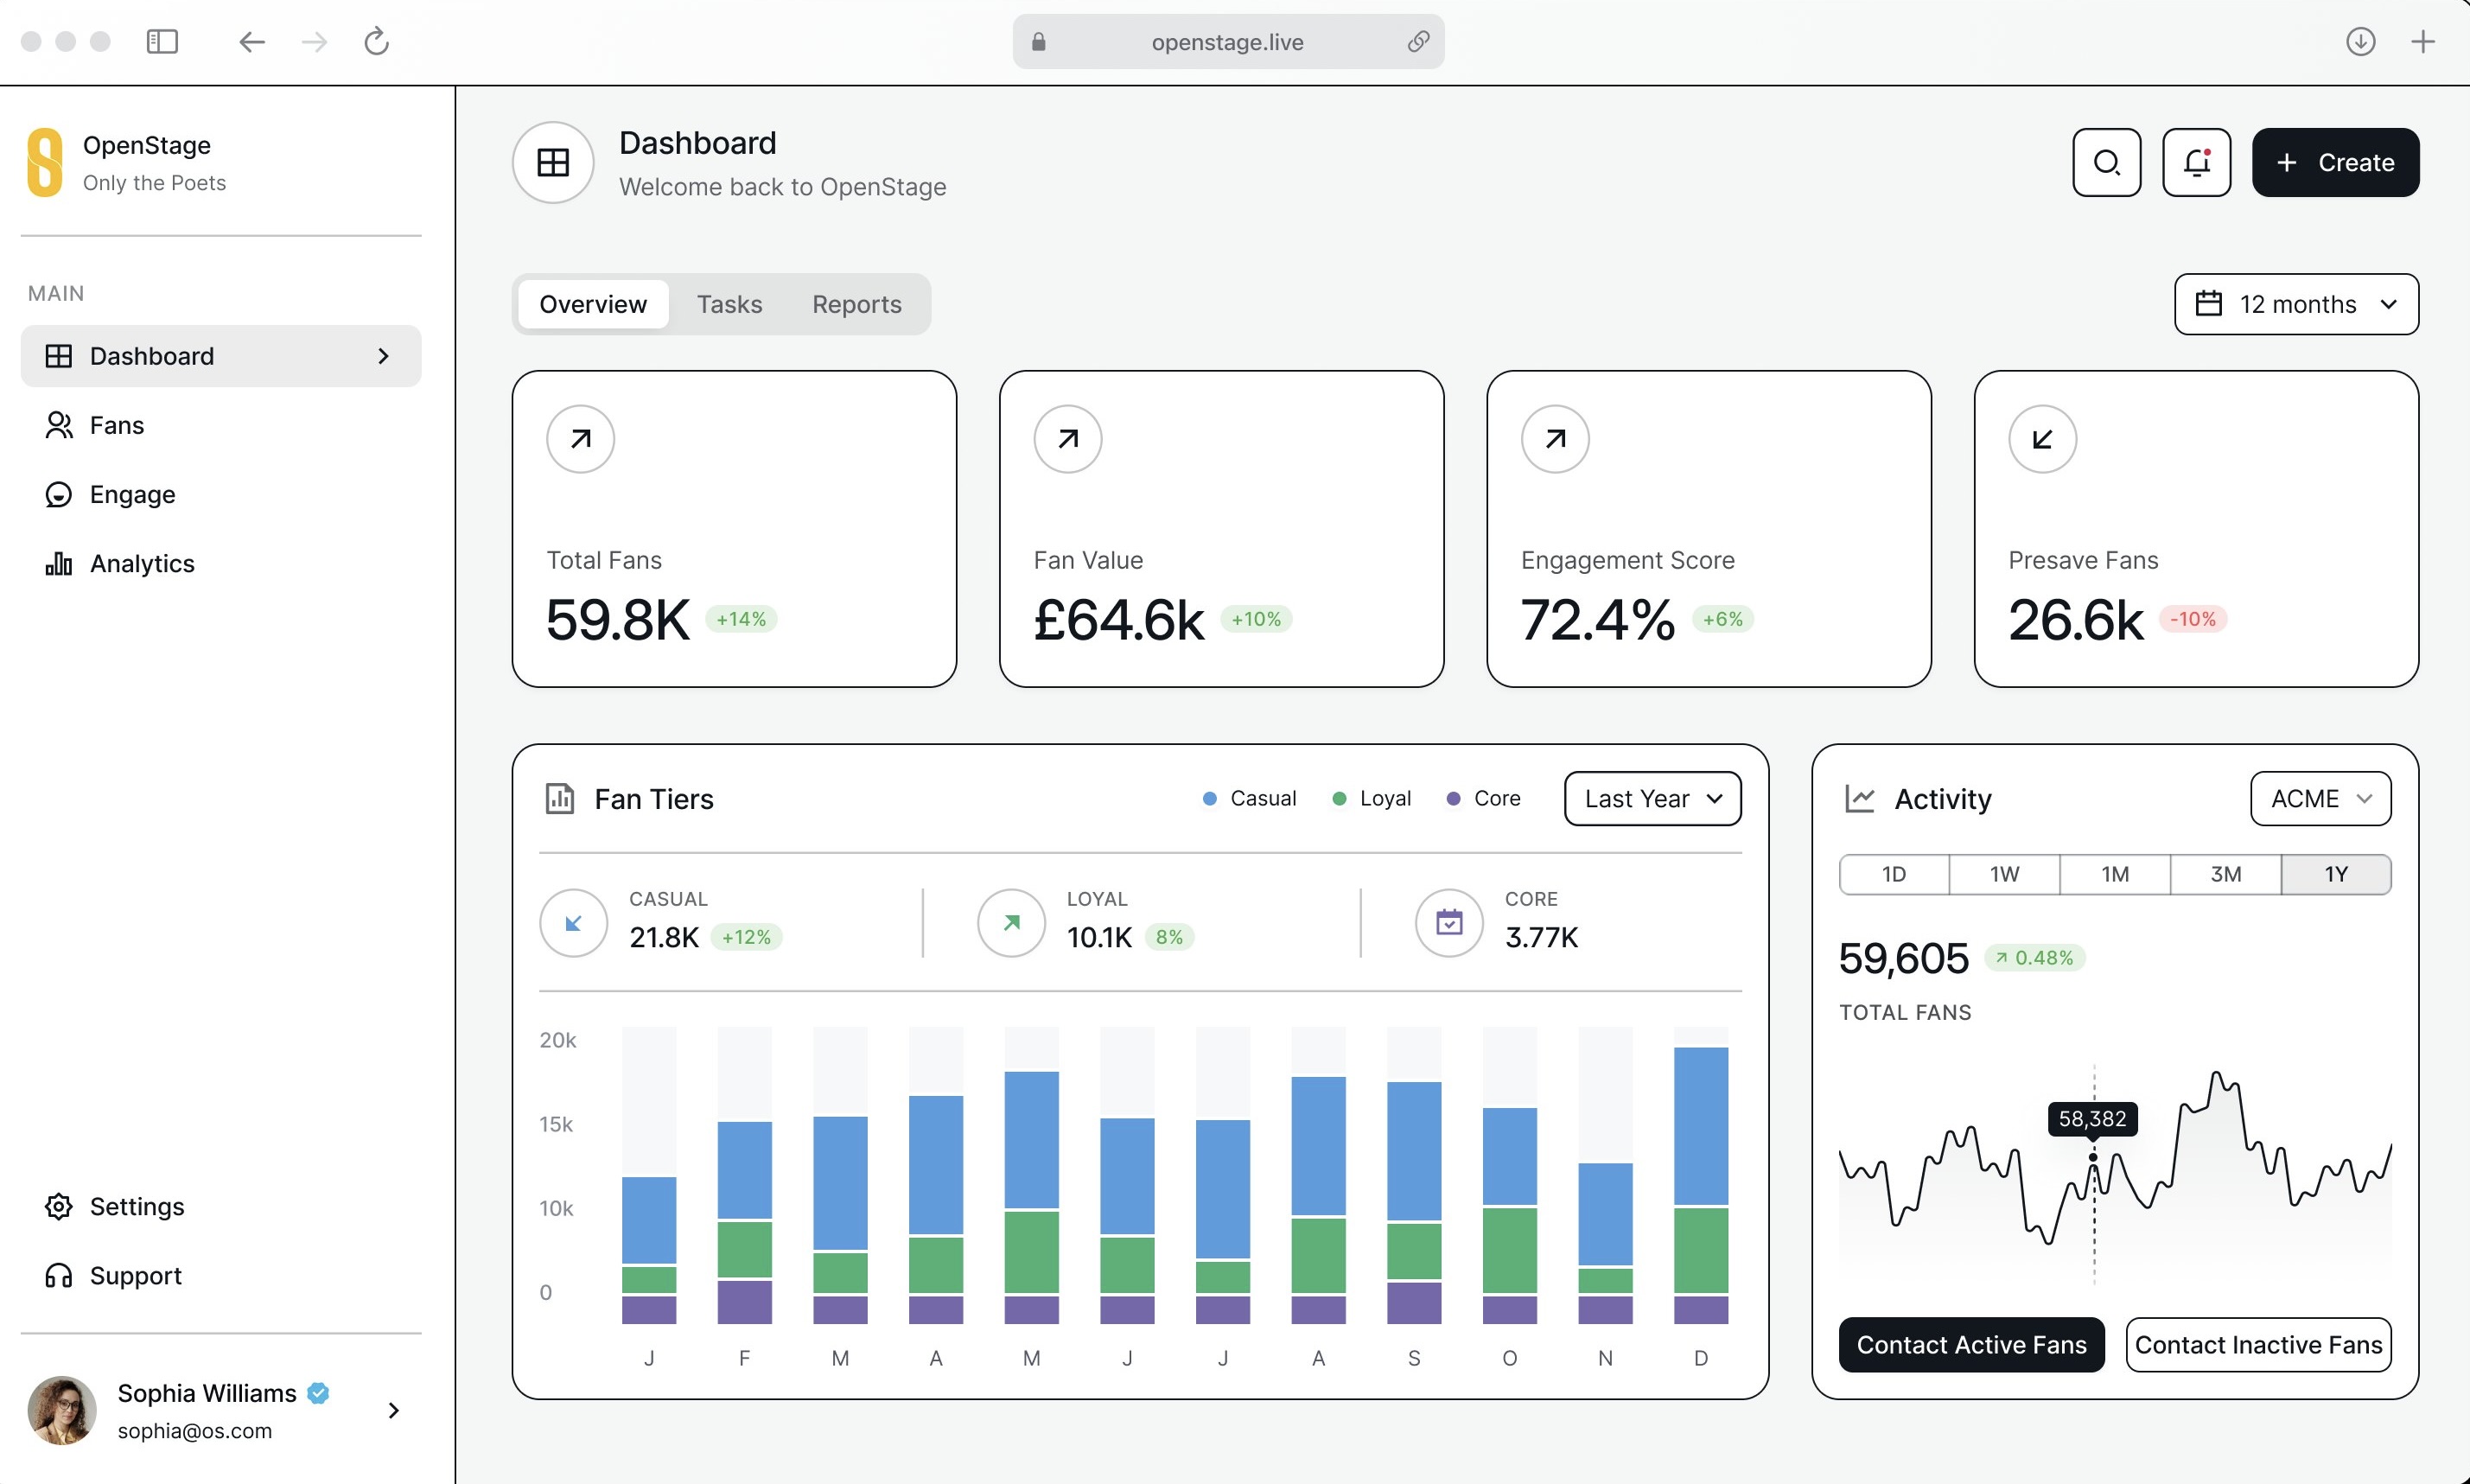Switch to the Reports tab
The width and height of the screenshot is (2470, 1484).
coord(857,304)
